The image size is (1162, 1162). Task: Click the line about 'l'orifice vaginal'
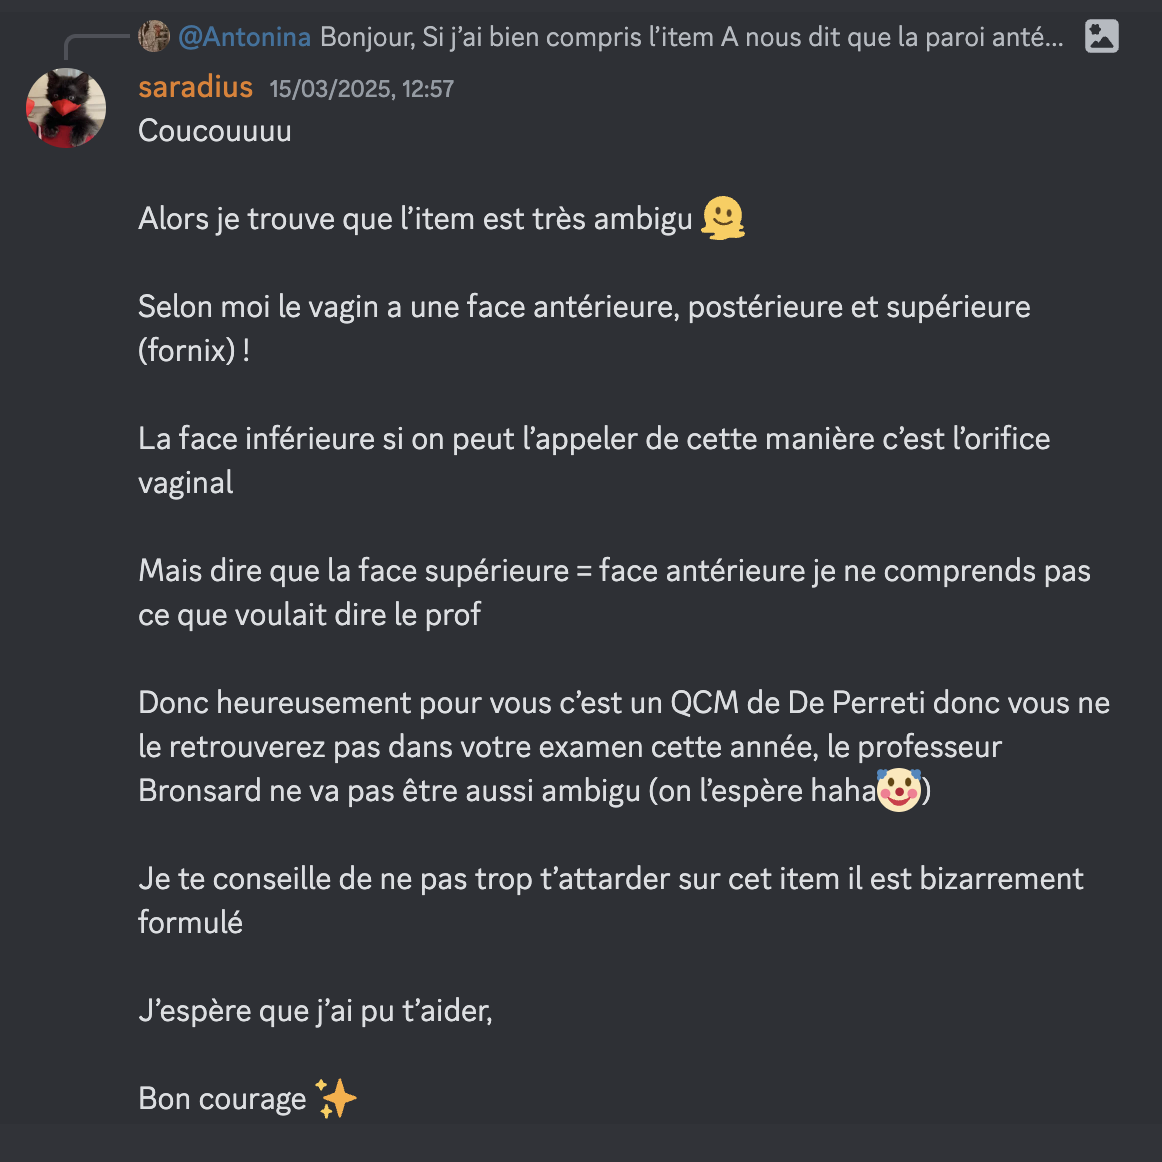coord(594,460)
